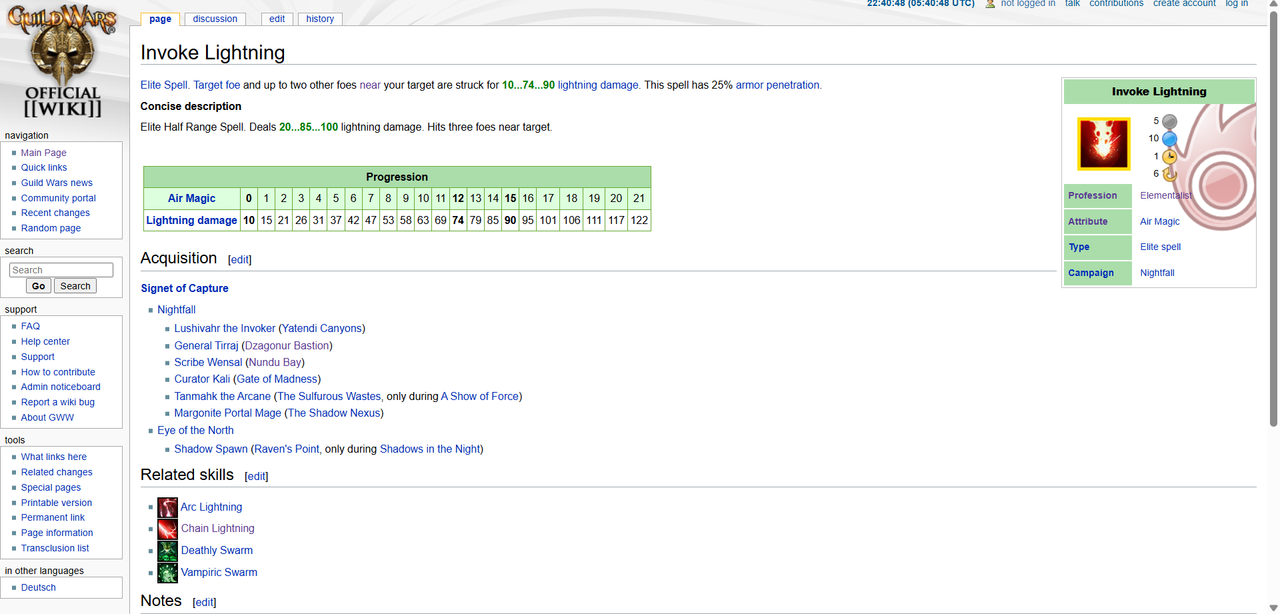Select the page tab

160,19
